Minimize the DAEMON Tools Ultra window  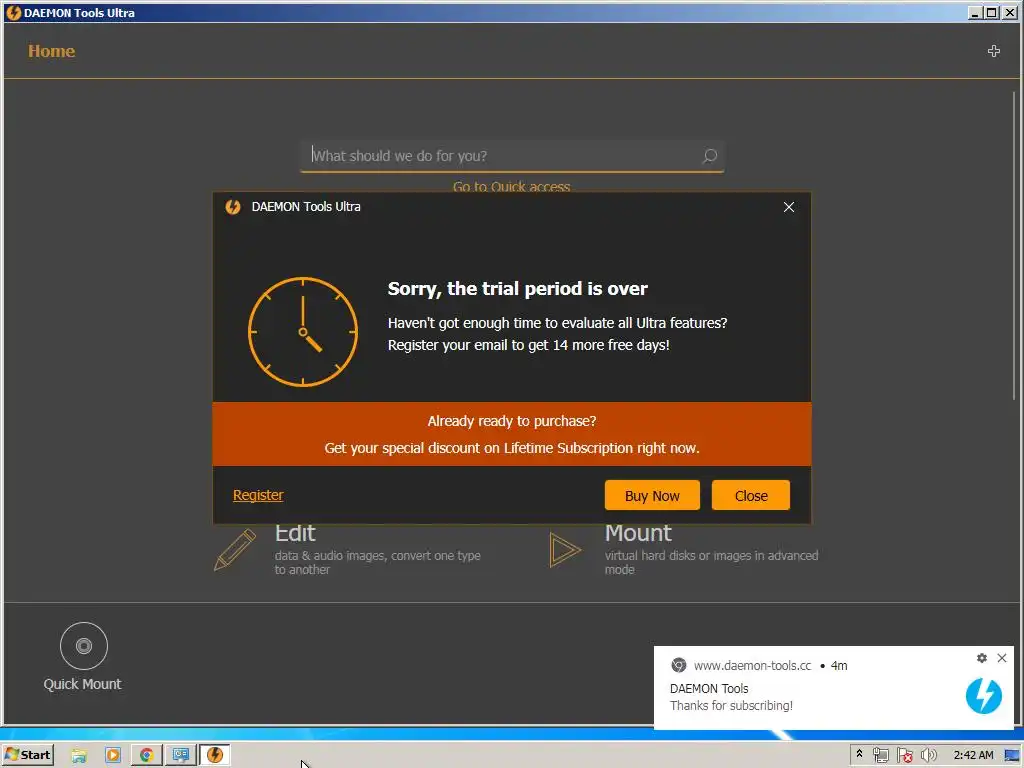pyautogui.click(x=974, y=12)
